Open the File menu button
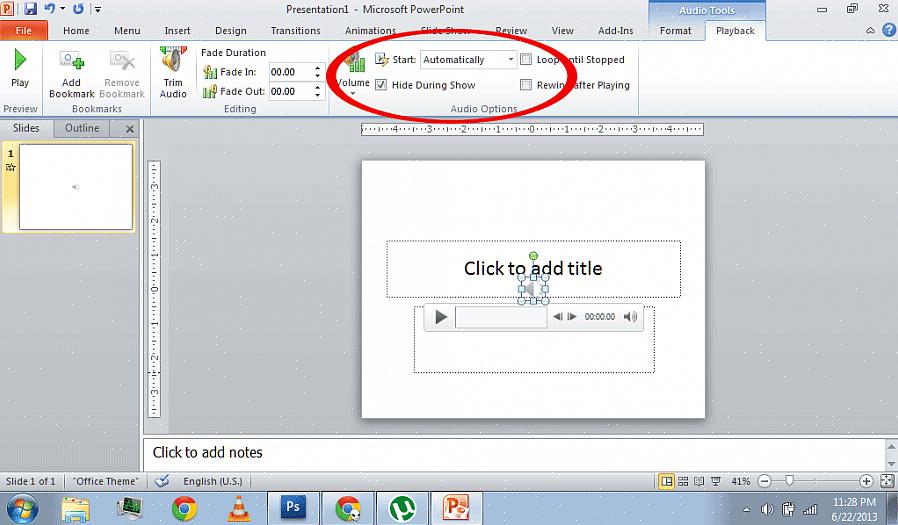The height and width of the screenshot is (525, 898). tap(23, 31)
